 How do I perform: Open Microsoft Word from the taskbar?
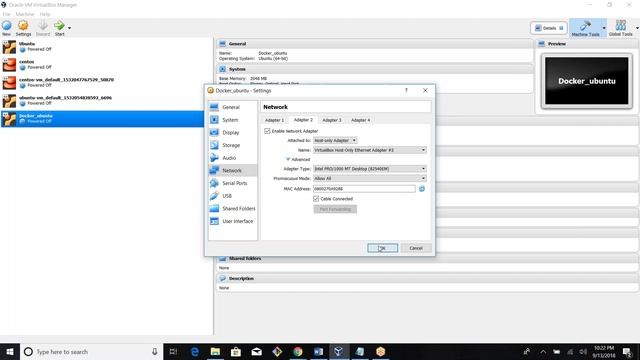318,351
